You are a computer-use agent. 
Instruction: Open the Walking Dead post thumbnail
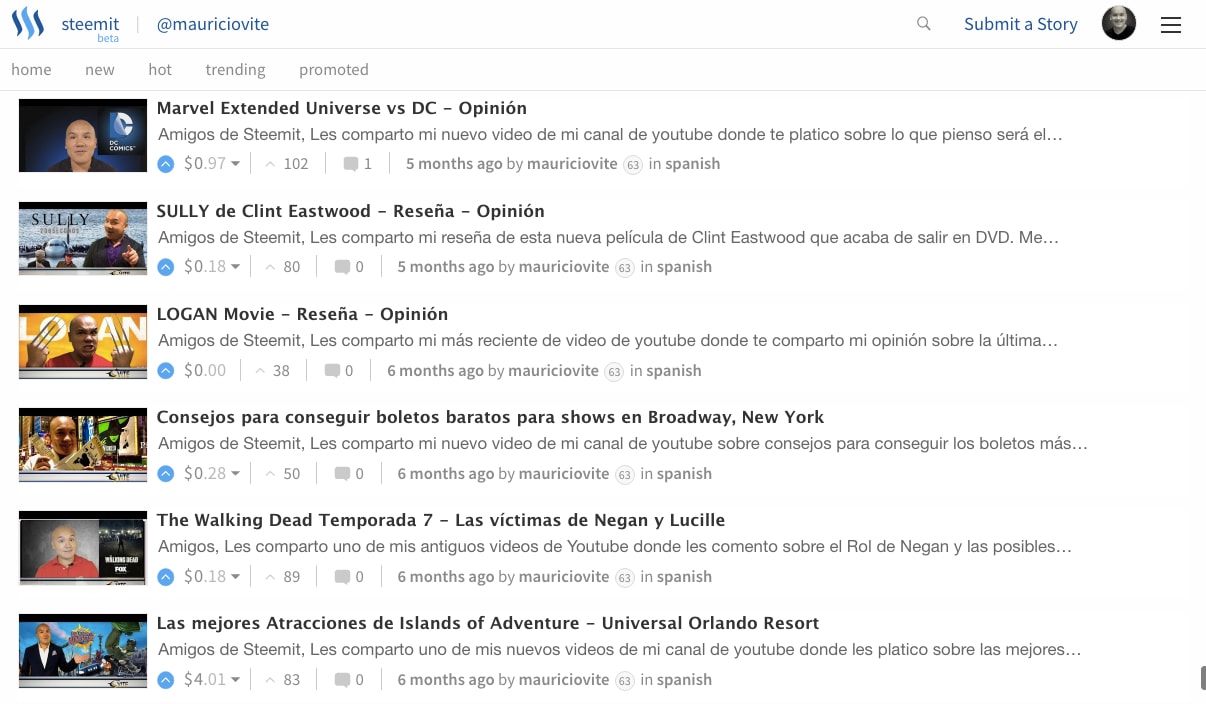pyautogui.click(x=83, y=547)
